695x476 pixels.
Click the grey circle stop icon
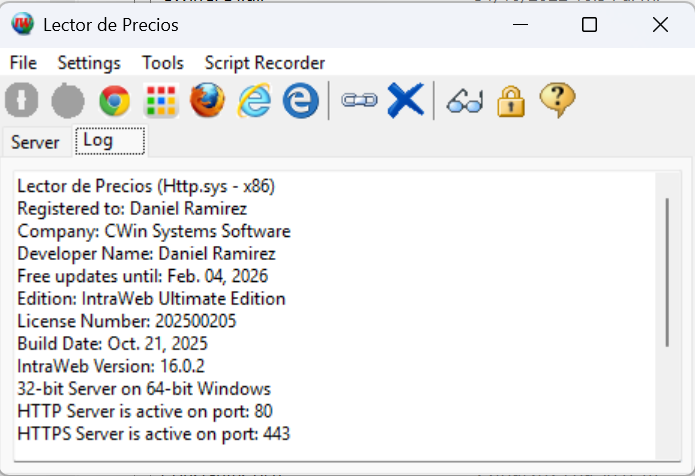[68, 101]
